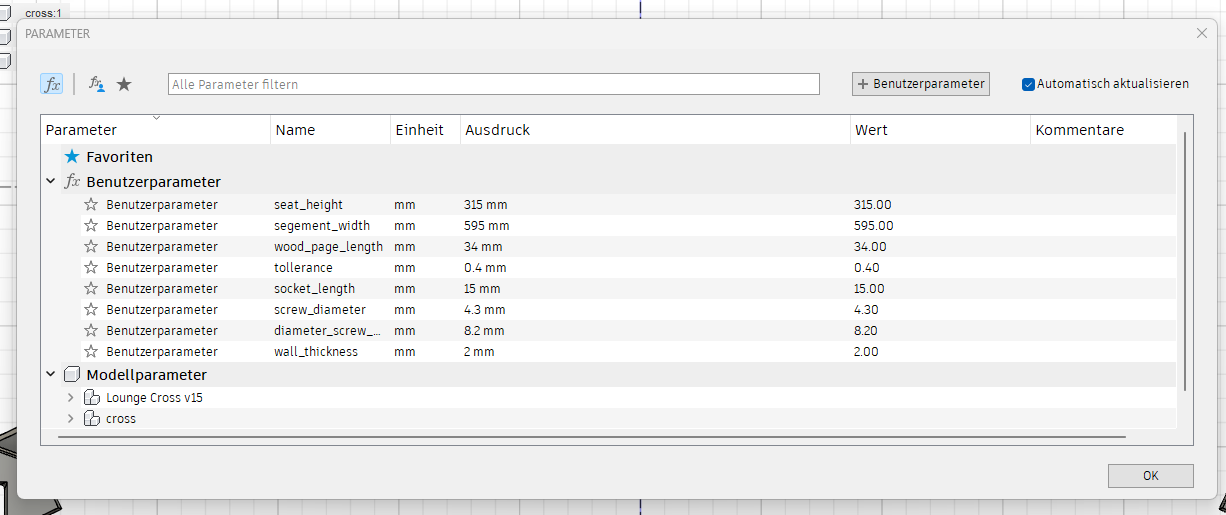Click the Ausdruck column header

pyautogui.click(x=655, y=130)
